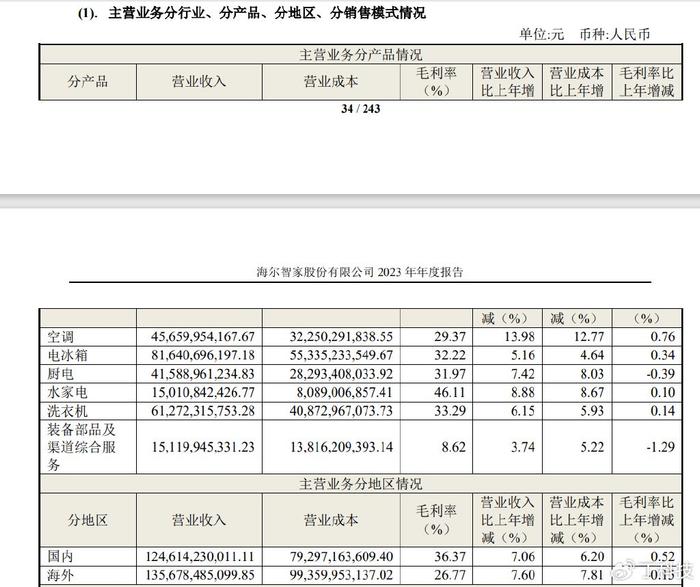Select the 海外 row label

click(x=61, y=575)
